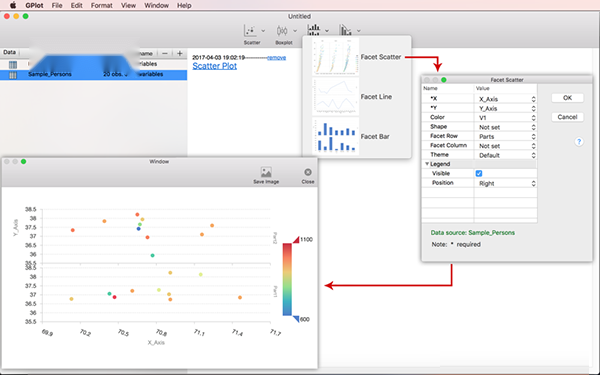The width and height of the screenshot is (600, 375).
Task: Click the plus button in Data panel
Action: tap(179, 54)
